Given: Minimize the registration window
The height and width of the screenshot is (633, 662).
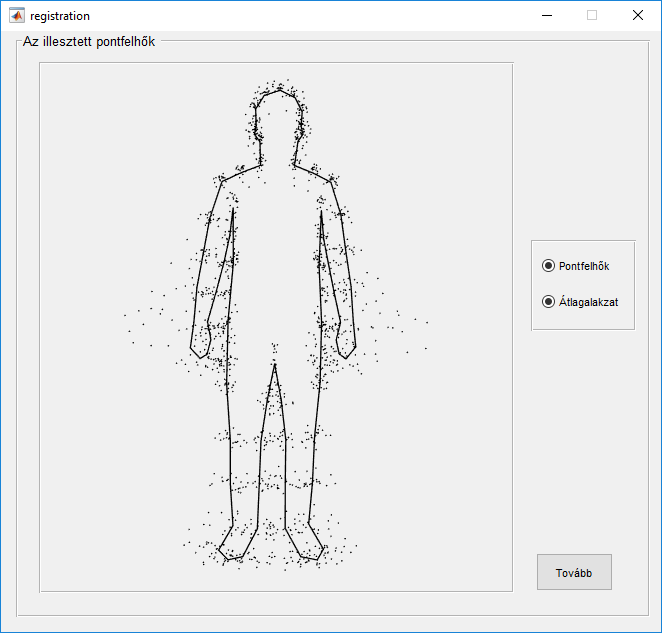Looking at the screenshot, I should point(546,15).
